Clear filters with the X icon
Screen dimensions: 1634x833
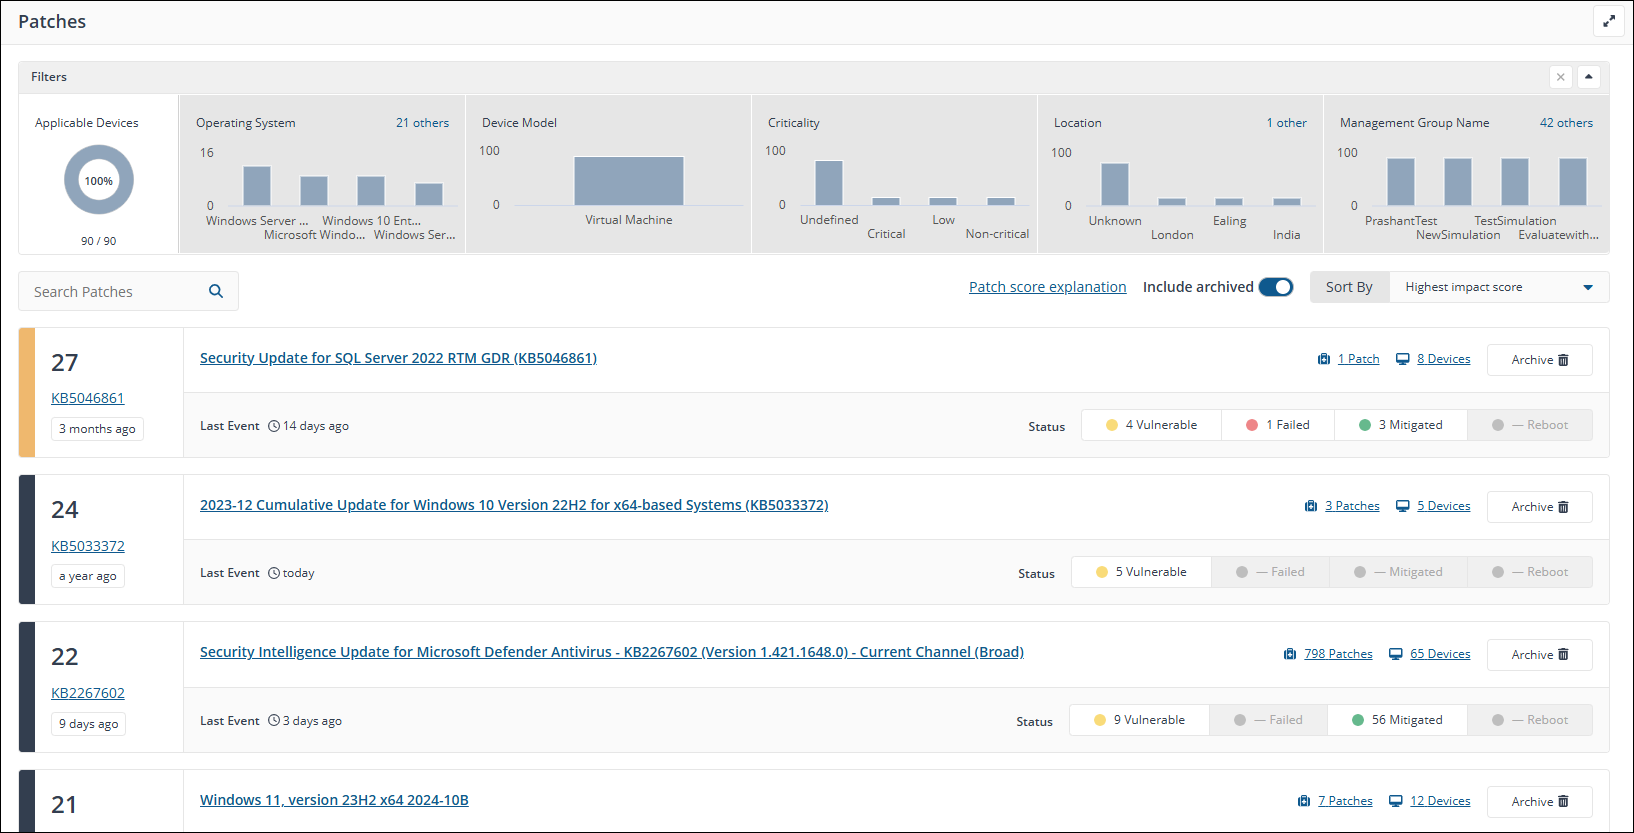click(x=1560, y=77)
